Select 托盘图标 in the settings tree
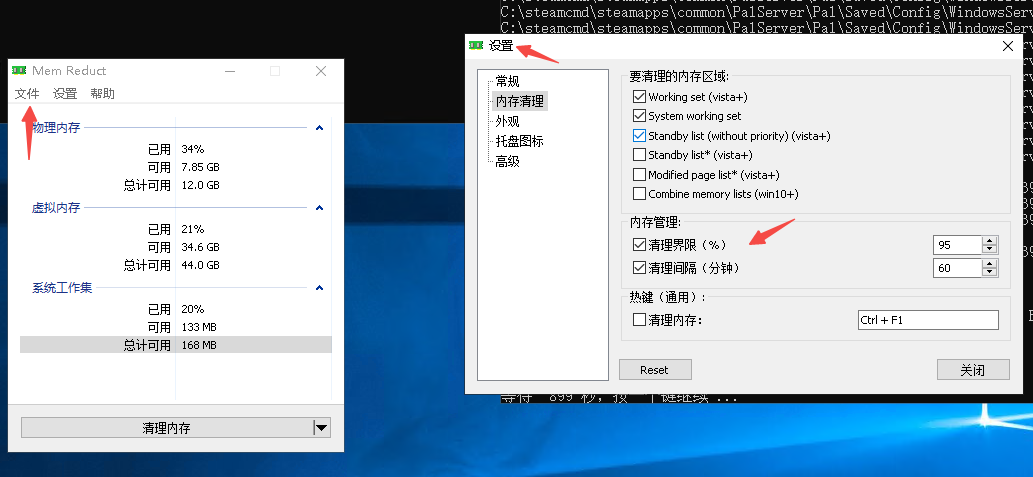This screenshot has height=477, width=1033. (520, 141)
